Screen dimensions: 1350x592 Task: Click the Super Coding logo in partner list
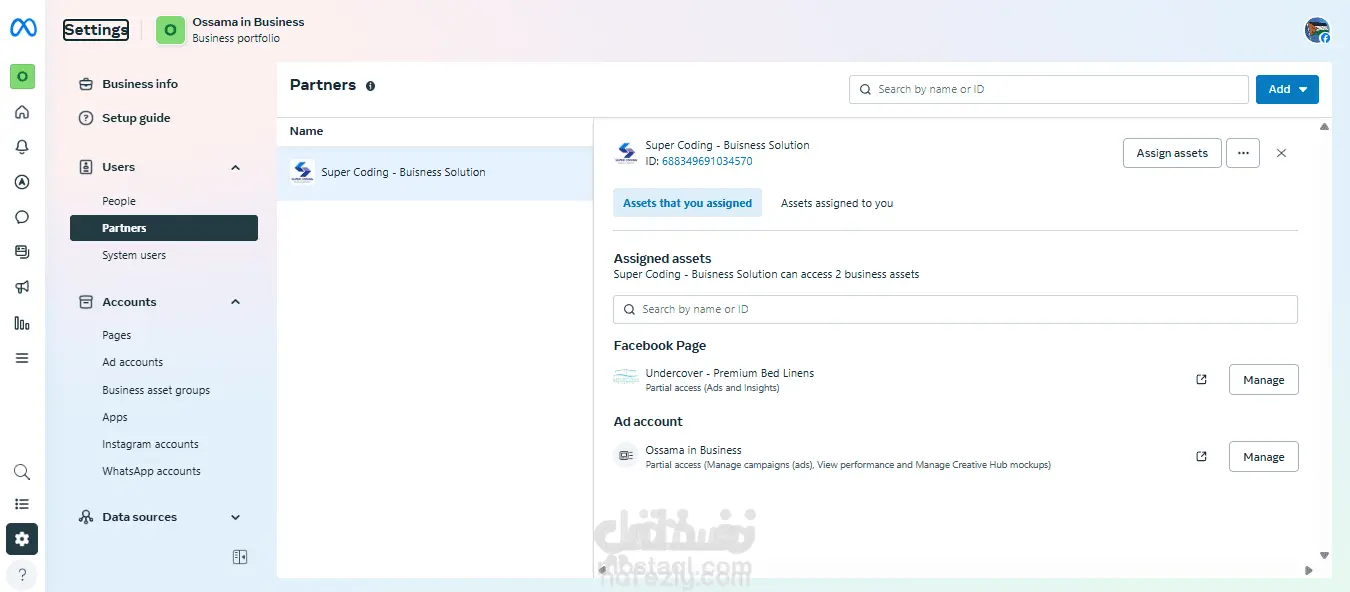302,172
